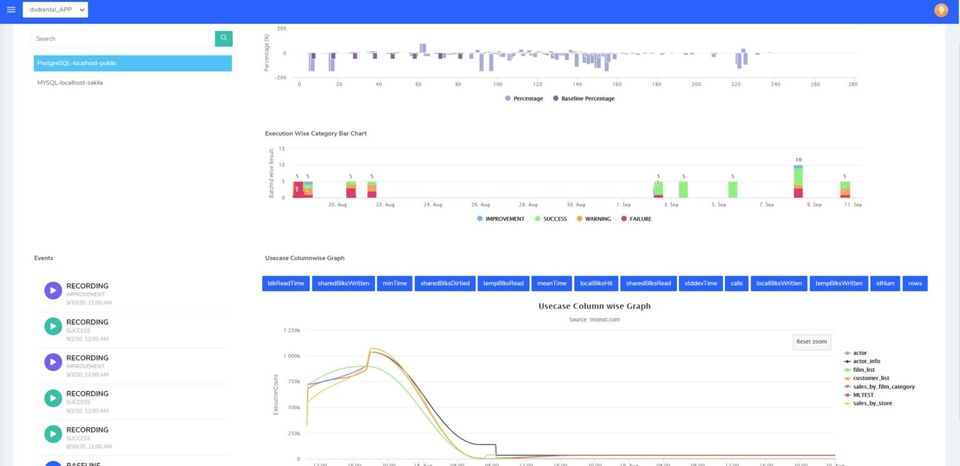
Task: Show the rows column graph
Action: 915,284
